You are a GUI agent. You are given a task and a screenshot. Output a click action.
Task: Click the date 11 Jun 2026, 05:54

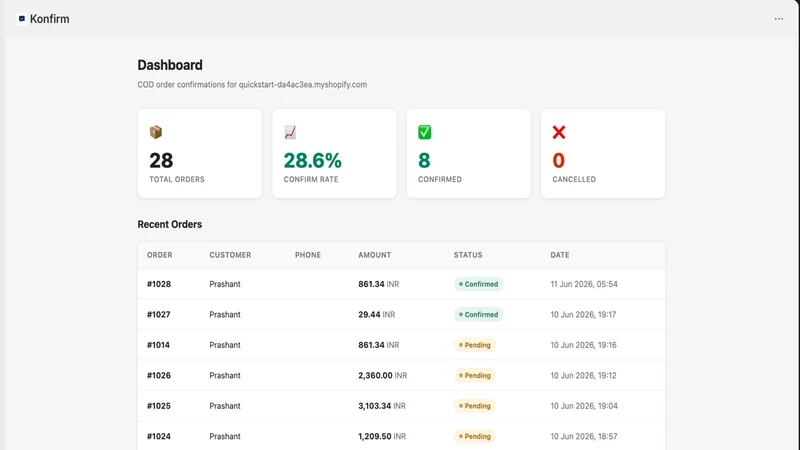tap(584, 284)
